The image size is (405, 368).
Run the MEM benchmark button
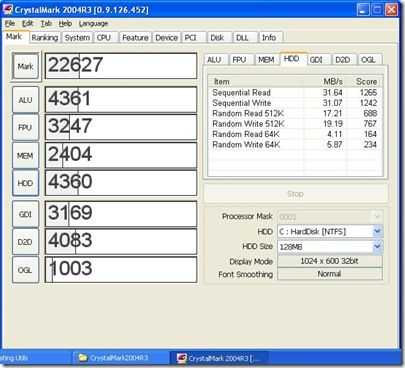click(x=26, y=155)
